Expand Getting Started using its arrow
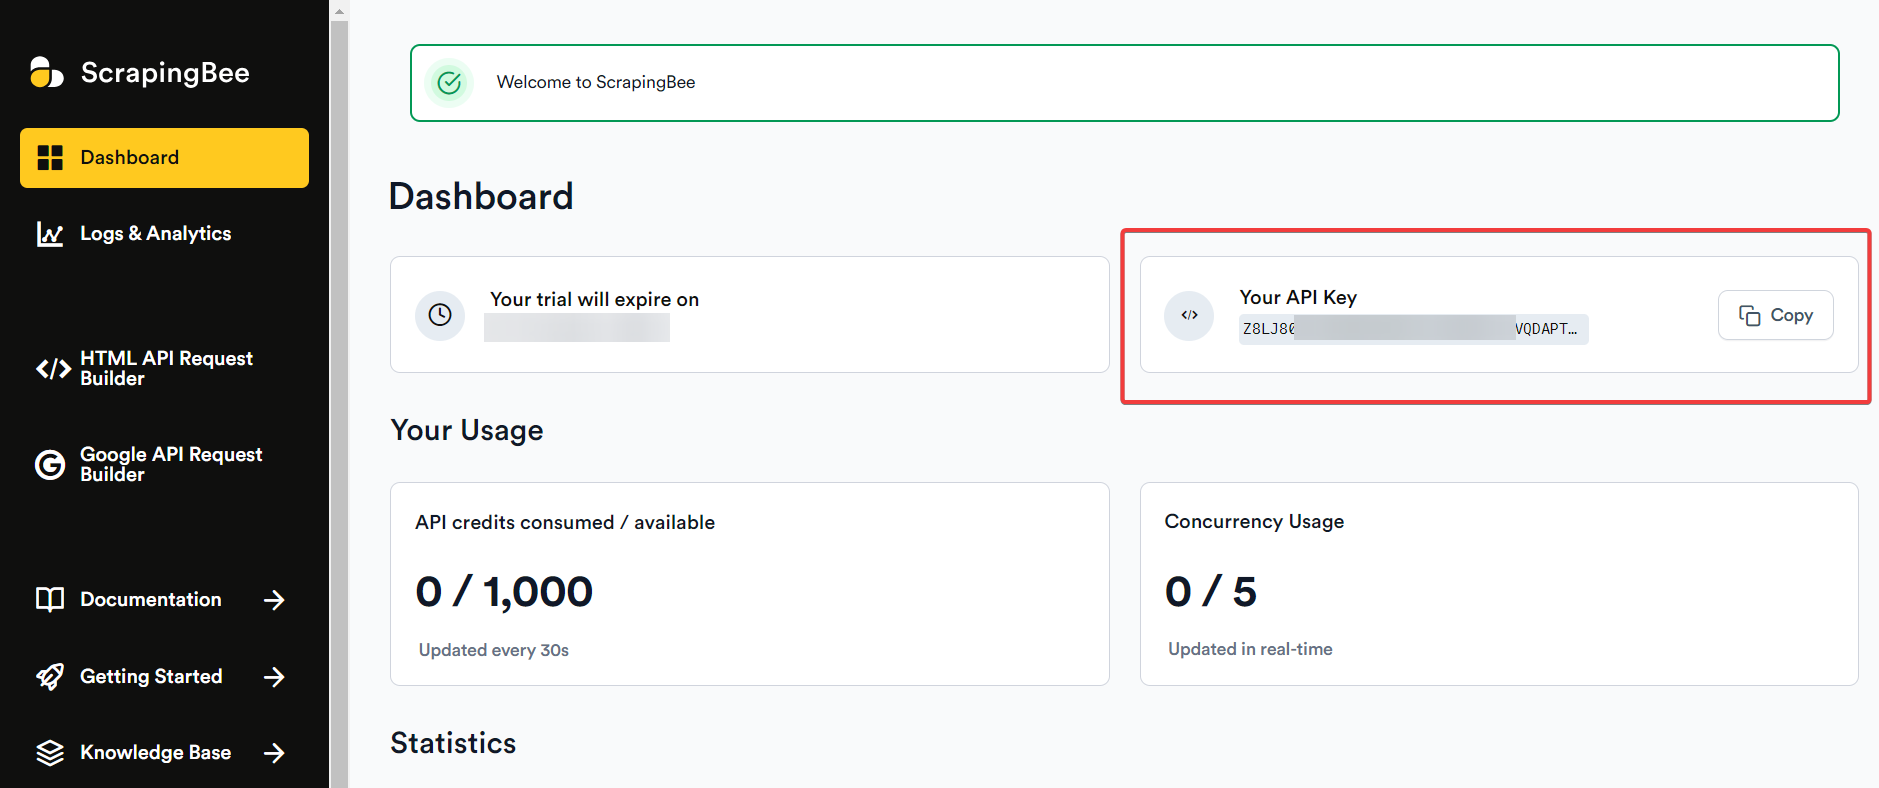The width and height of the screenshot is (1879, 788). (x=275, y=677)
